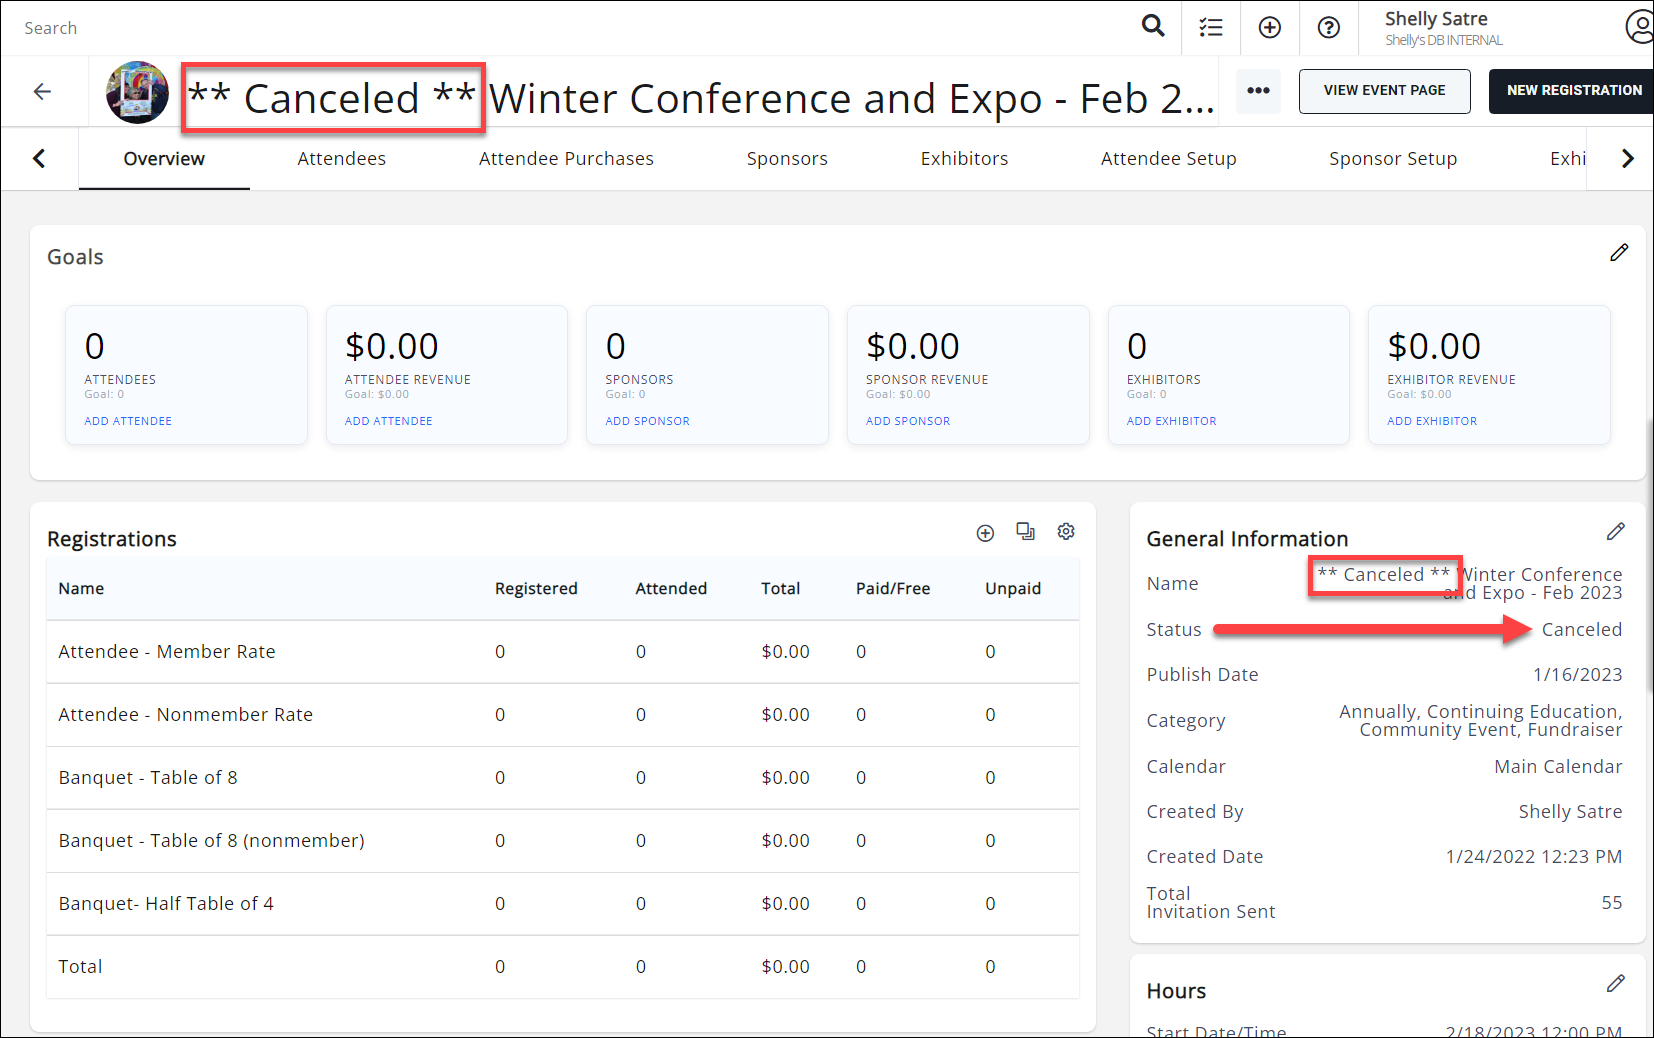The width and height of the screenshot is (1654, 1038).
Task: Open the Sponsor Setup tab
Action: [x=1392, y=159]
